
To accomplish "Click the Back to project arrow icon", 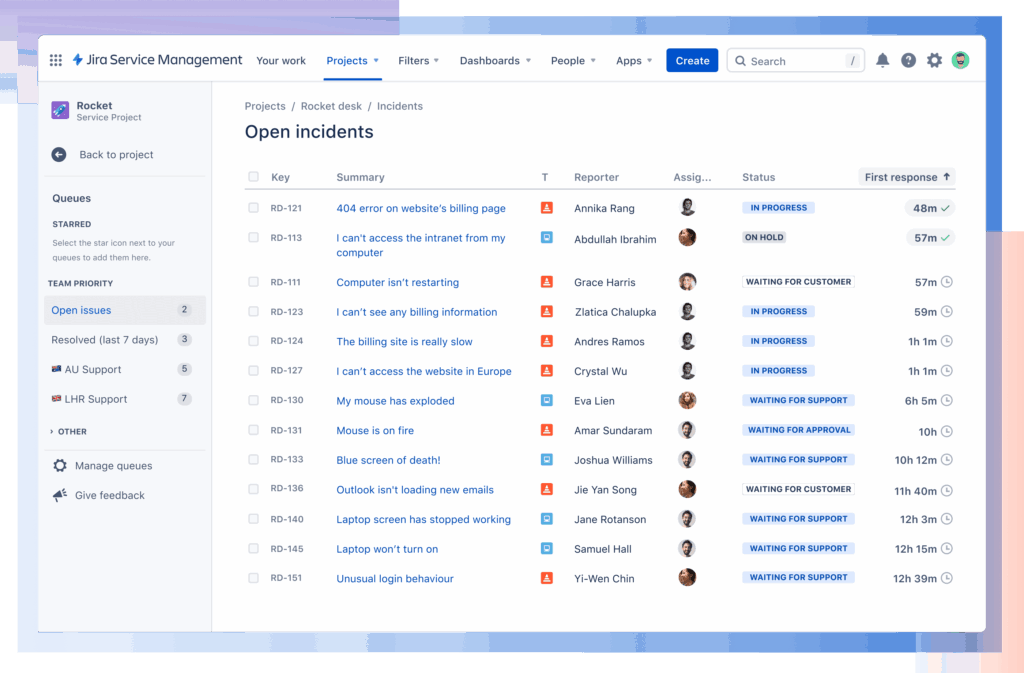I will (x=59, y=155).
